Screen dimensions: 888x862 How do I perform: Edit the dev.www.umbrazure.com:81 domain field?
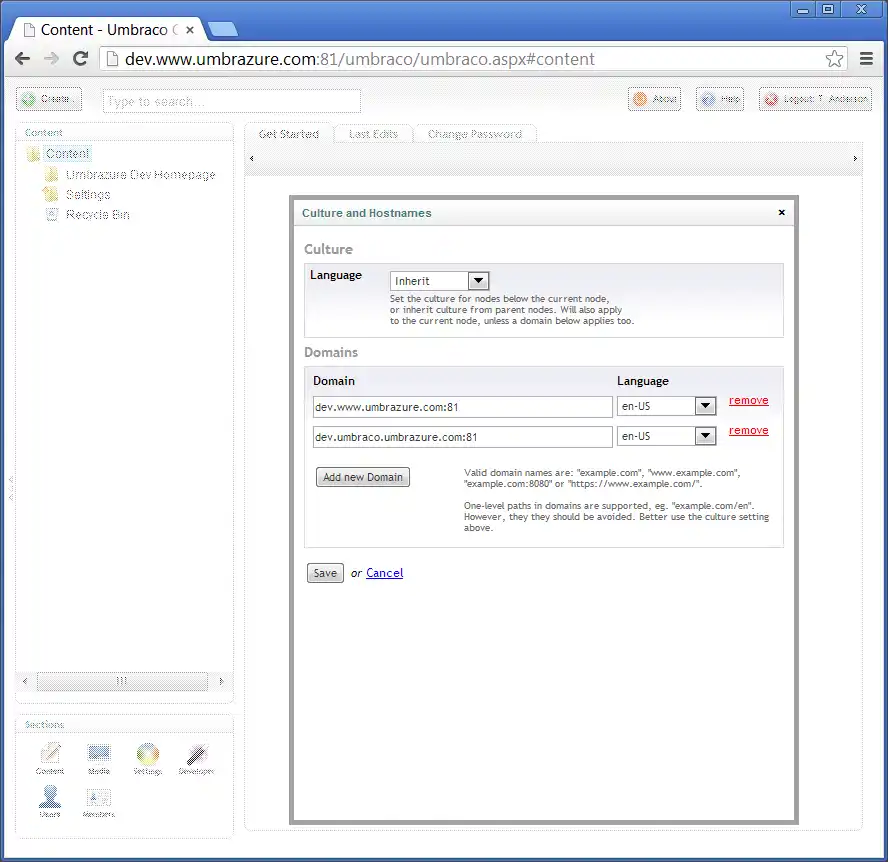click(463, 407)
